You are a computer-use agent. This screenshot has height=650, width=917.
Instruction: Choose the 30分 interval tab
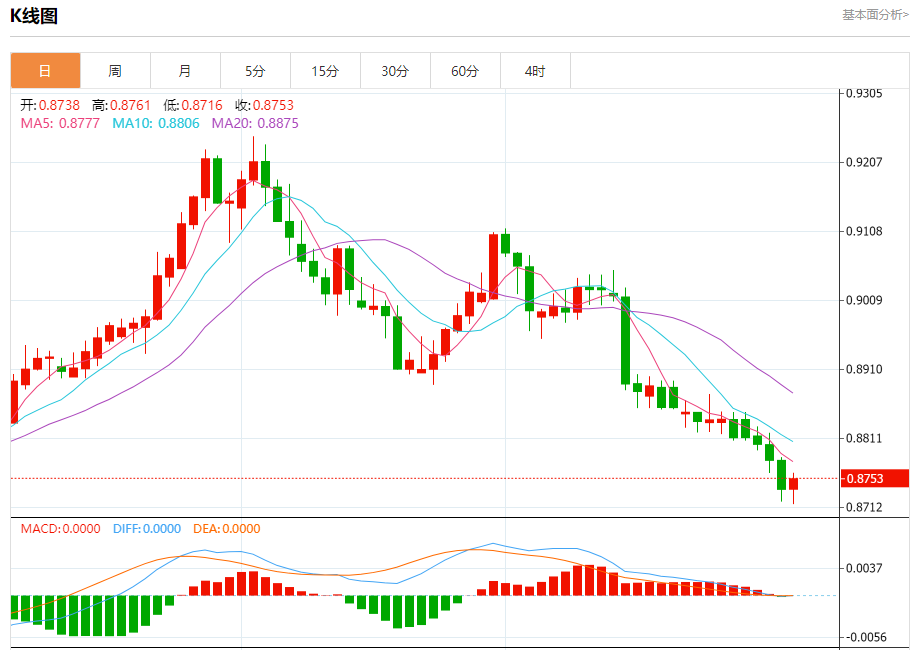tap(395, 71)
